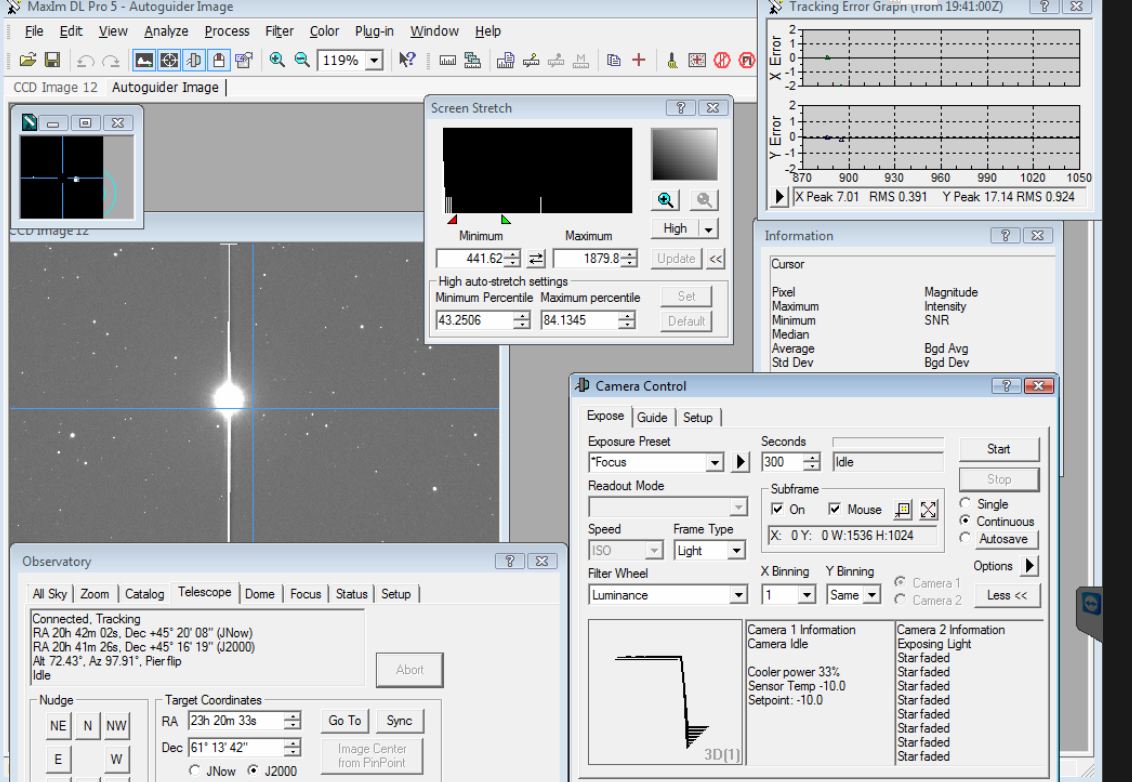The image size is (1132, 782).
Task: Click the Sync telescope button
Action: (399, 721)
